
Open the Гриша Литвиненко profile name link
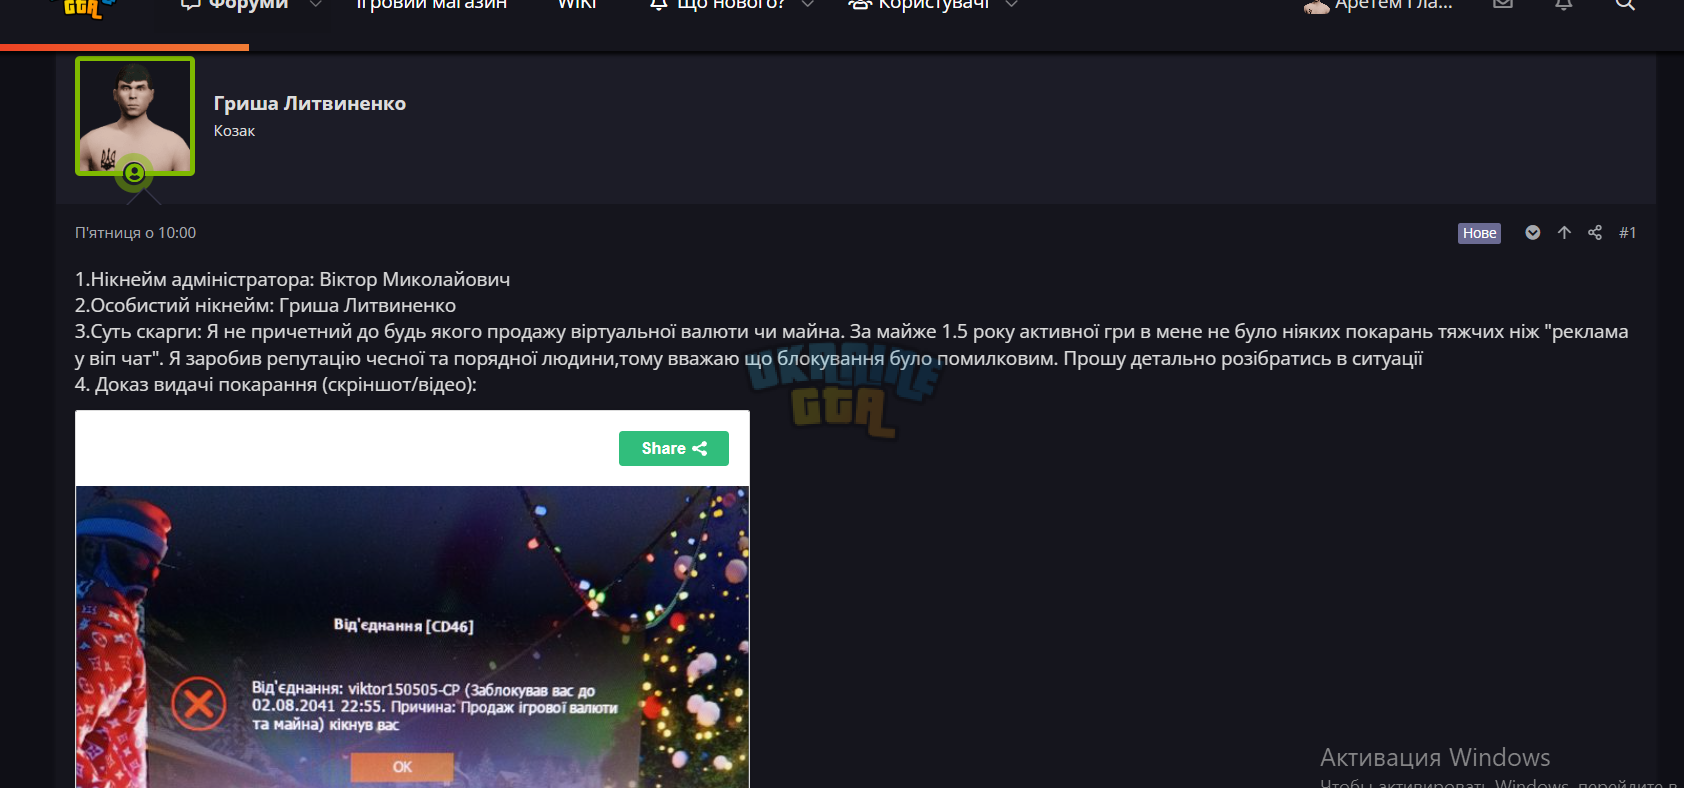[x=310, y=103]
